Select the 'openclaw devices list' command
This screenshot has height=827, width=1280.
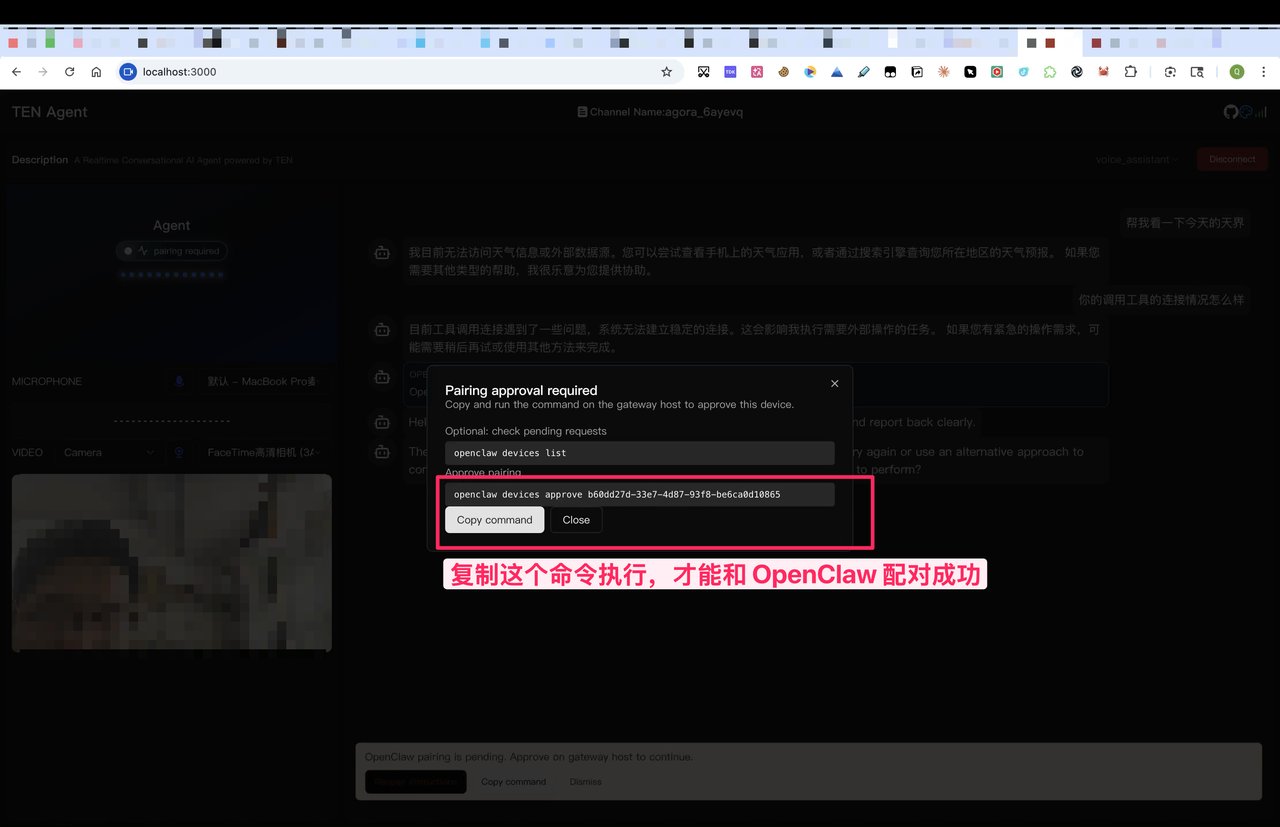pyautogui.click(x=510, y=453)
